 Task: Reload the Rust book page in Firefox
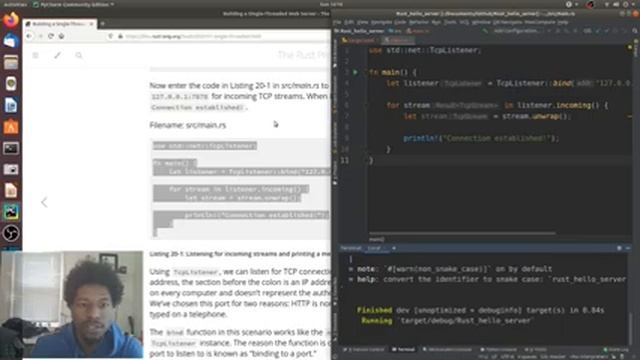coord(51,36)
